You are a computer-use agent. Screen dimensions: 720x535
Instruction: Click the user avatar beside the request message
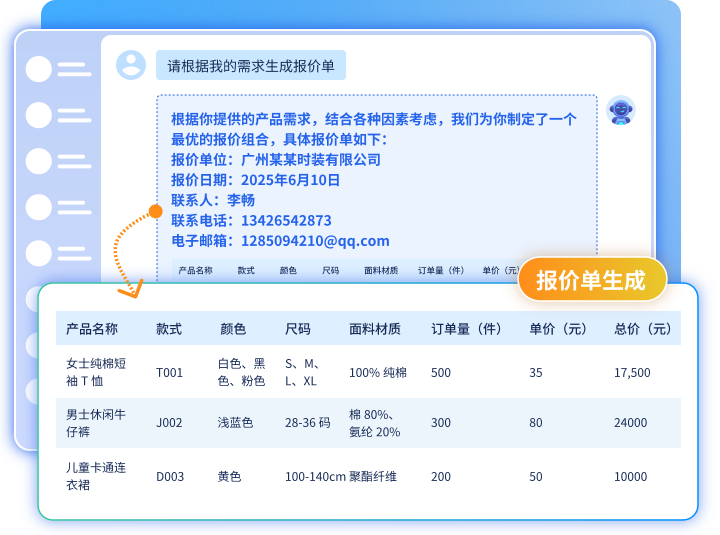[x=131, y=66]
